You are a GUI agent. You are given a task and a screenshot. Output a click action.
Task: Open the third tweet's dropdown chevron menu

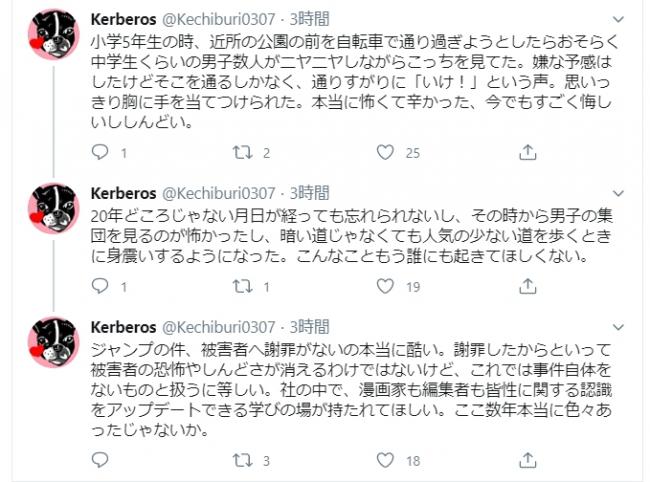(618, 327)
